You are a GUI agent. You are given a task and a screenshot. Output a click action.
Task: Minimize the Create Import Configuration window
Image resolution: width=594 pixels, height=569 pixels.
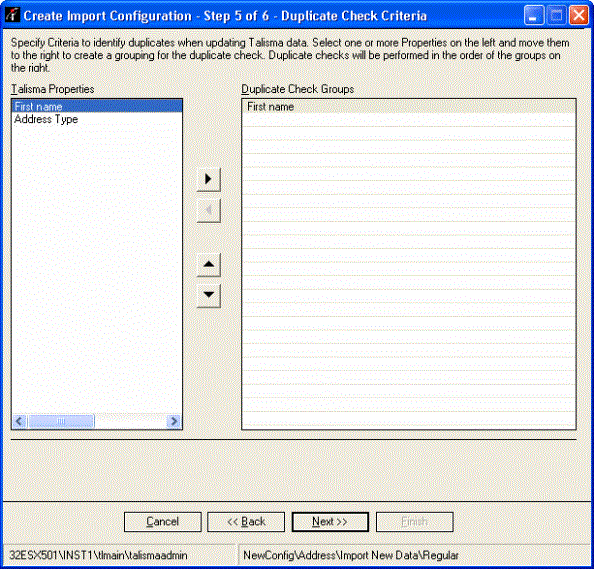click(533, 16)
